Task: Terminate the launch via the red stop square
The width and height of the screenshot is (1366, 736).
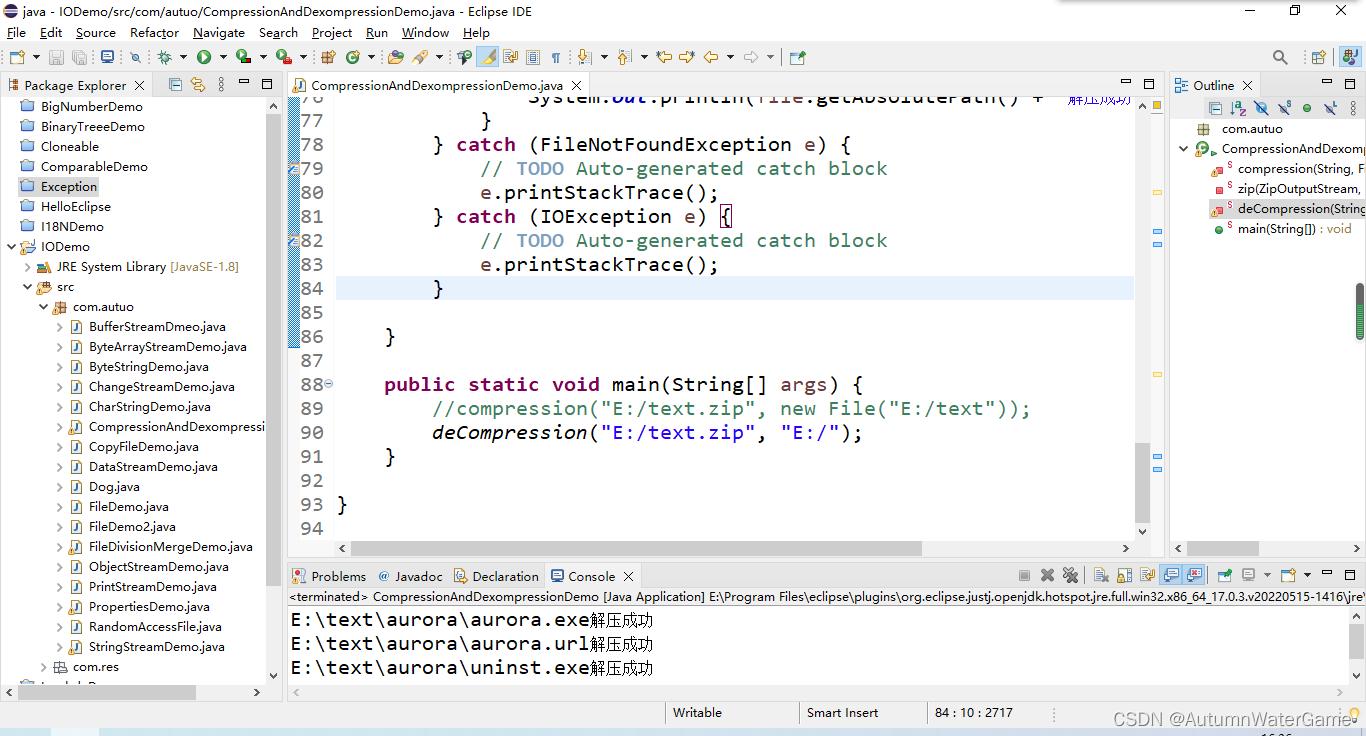Action: coord(1024,575)
